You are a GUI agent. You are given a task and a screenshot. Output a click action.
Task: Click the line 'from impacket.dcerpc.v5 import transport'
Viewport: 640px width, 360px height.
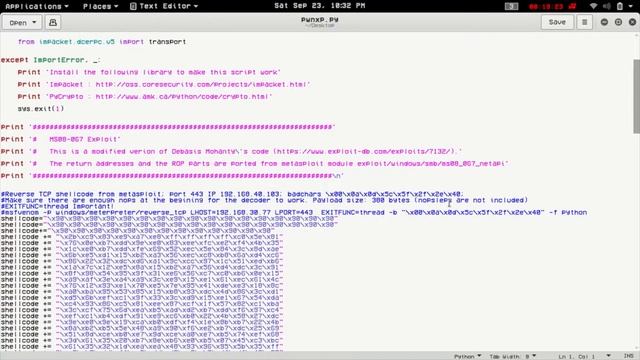point(102,42)
